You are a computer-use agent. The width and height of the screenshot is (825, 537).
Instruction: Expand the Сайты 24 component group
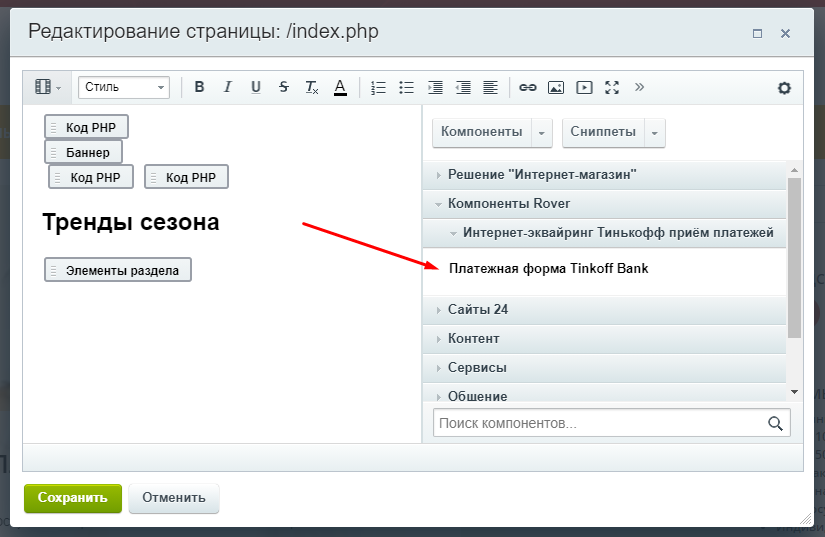pyautogui.click(x=477, y=310)
